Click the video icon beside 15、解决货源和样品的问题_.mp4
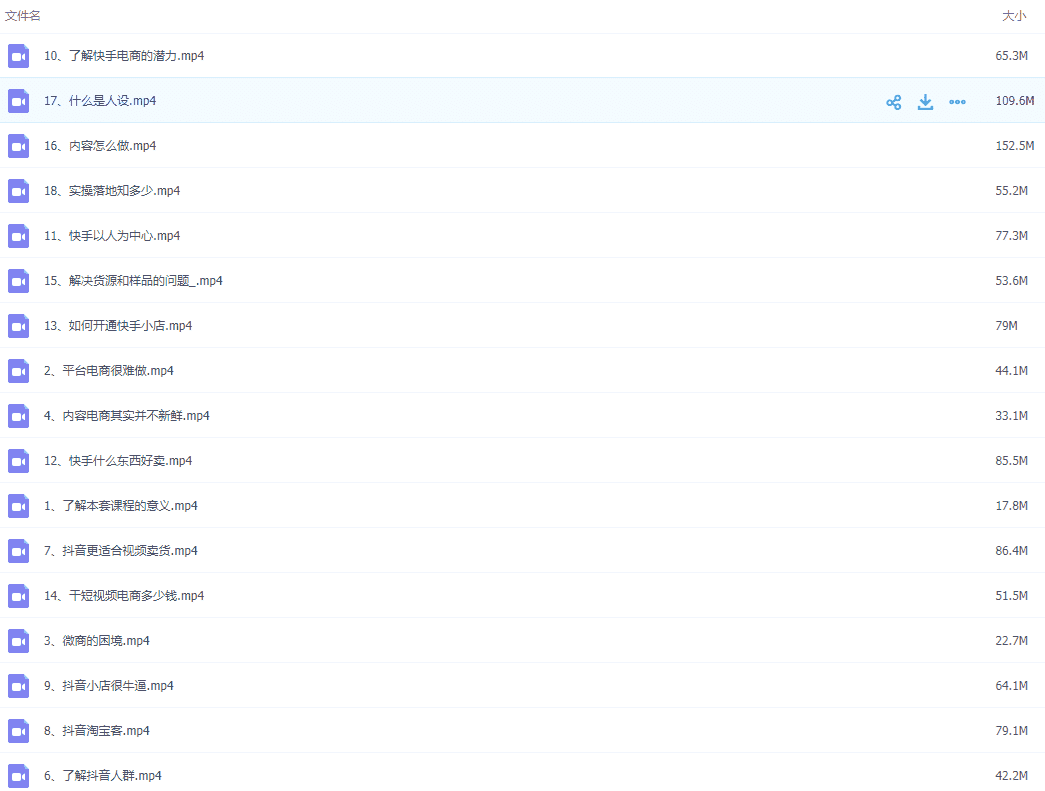 click(x=19, y=281)
